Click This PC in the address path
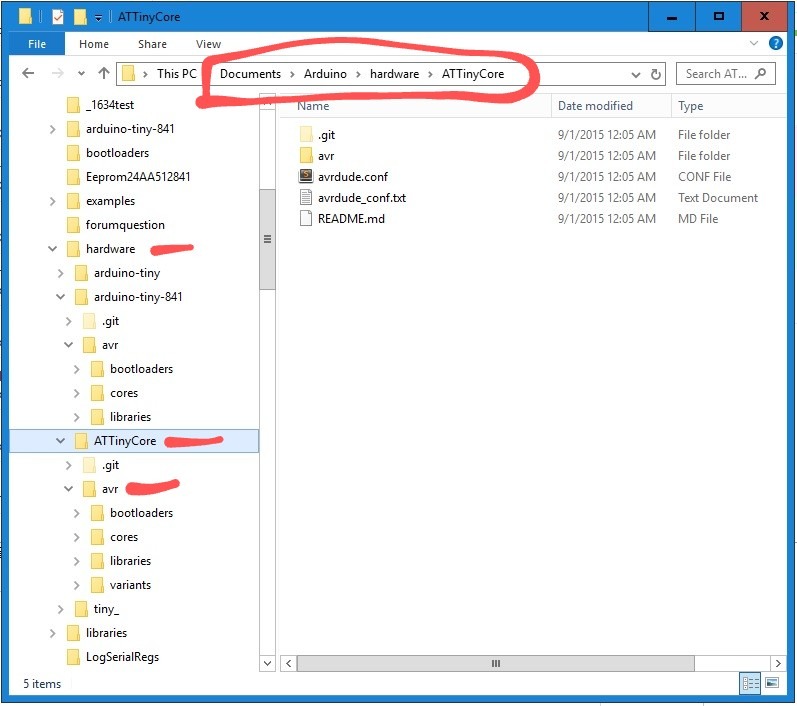 point(176,74)
